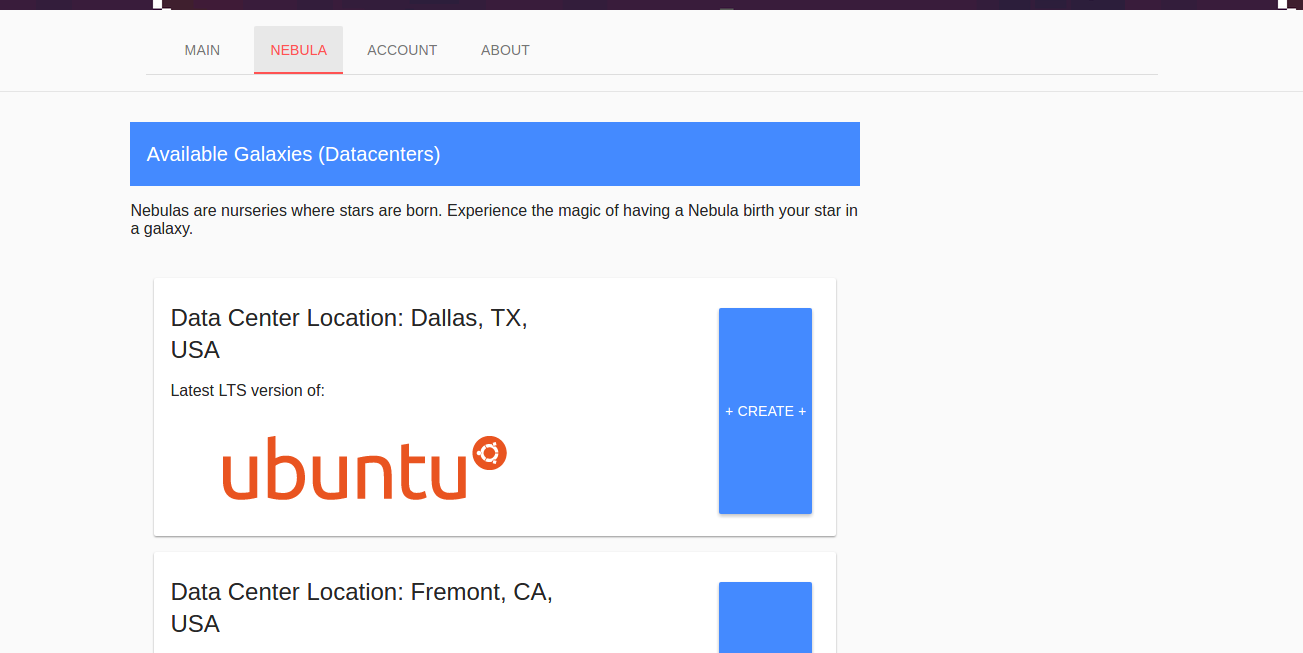
Task: Select the Available Galaxies (Datacenters) header
Action: point(495,154)
